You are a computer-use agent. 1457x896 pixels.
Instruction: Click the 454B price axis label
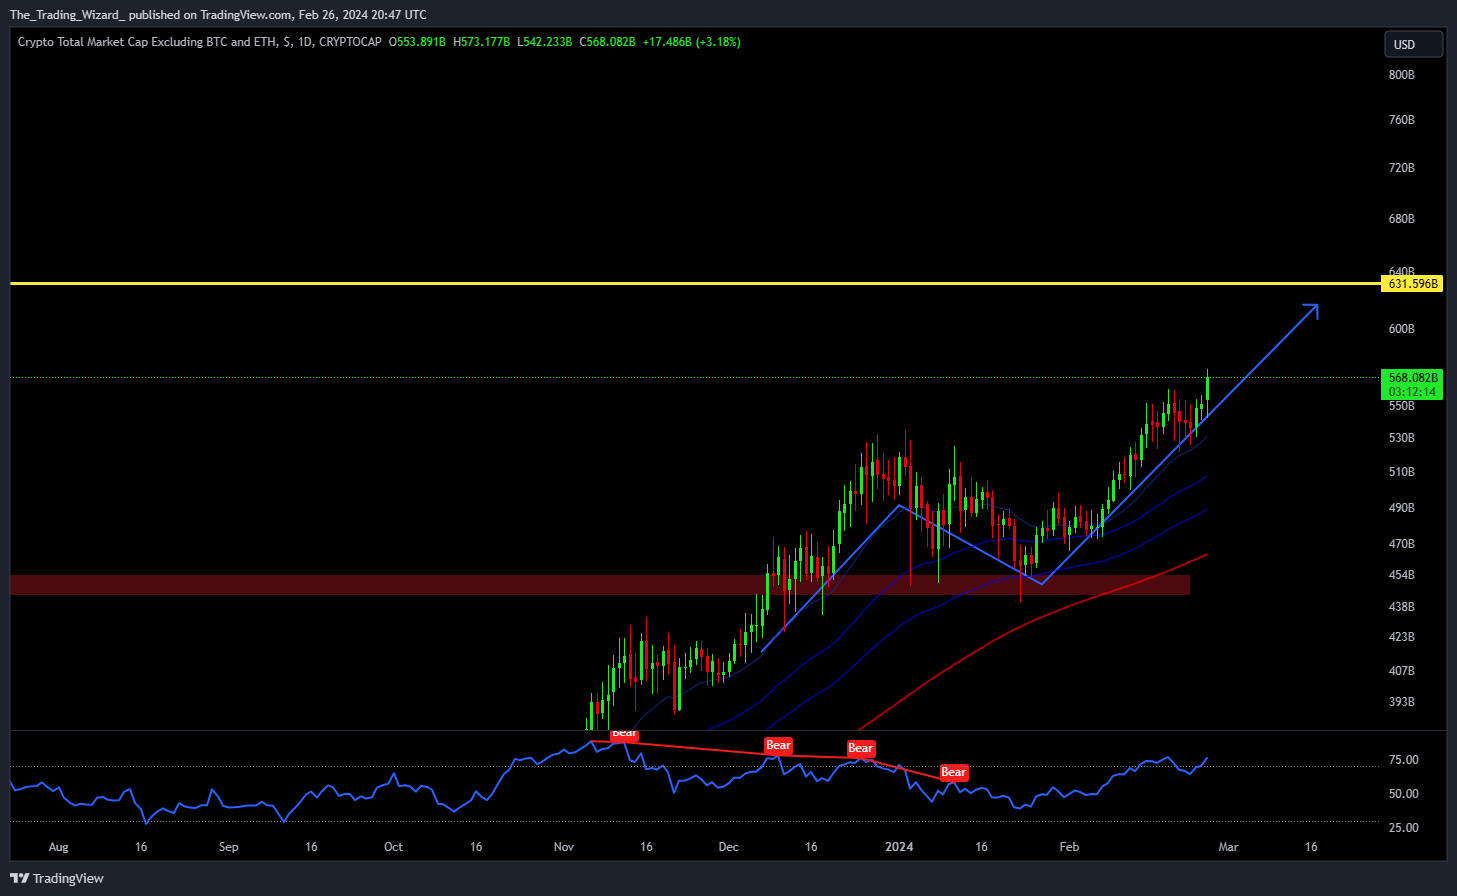[1402, 575]
